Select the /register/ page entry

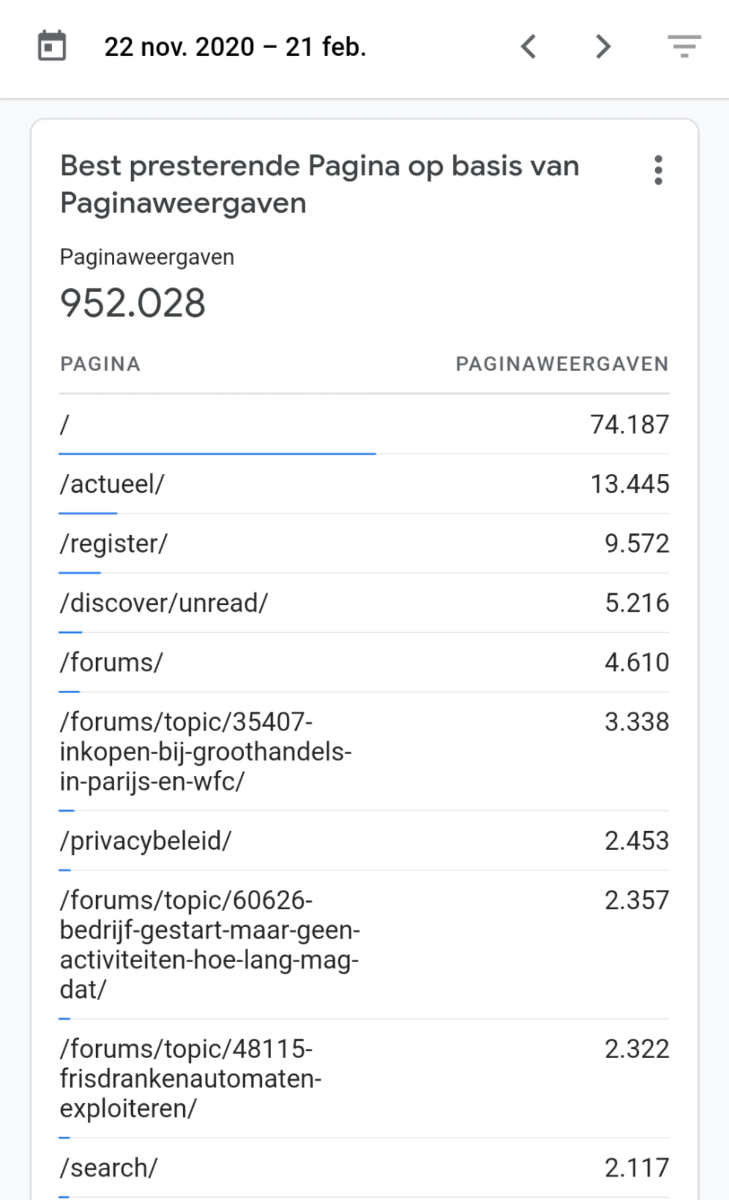pos(364,544)
